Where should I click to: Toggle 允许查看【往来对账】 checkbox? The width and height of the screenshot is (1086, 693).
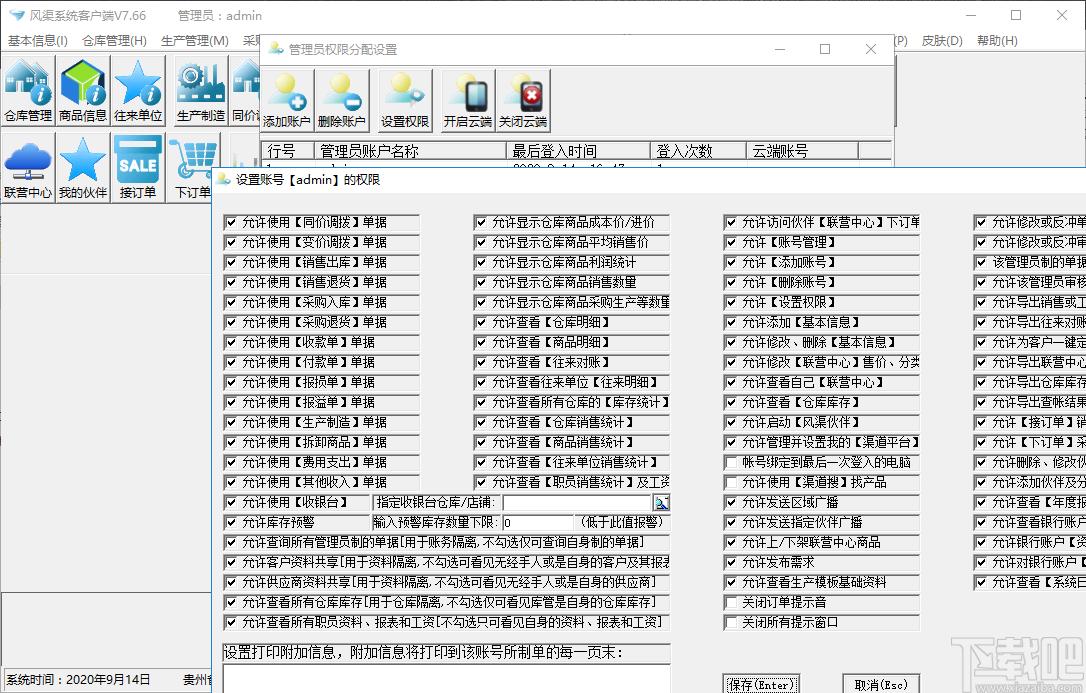point(481,363)
